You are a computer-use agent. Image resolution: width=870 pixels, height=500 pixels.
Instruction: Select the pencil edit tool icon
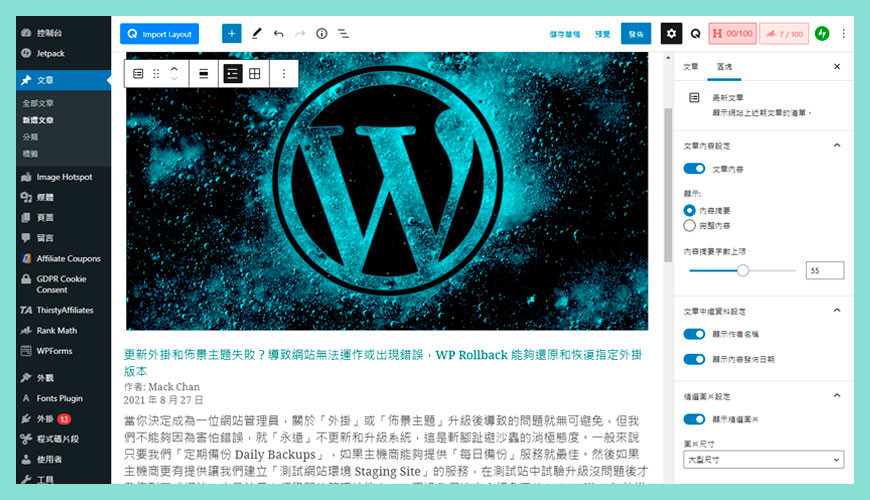pos(256,34)
